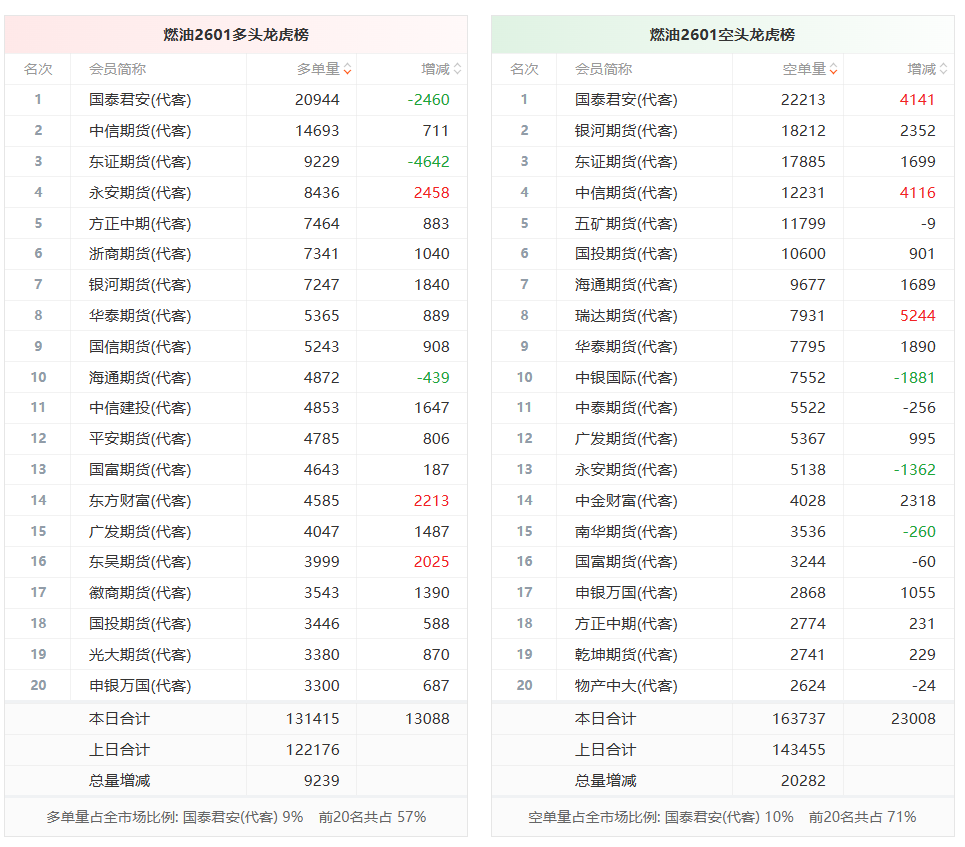965x847 pixels.
Task: Click 东方财富(代客) member name
Action: 140,500
